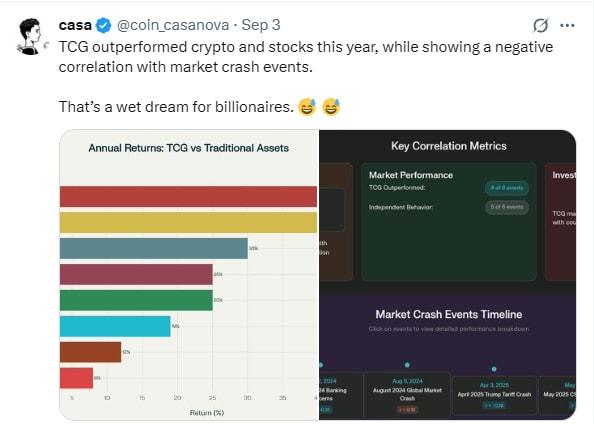Click the blue verified badge
The height and width of the screenshot is (424, 594).
pyautogui.click(x=103, y=25)
